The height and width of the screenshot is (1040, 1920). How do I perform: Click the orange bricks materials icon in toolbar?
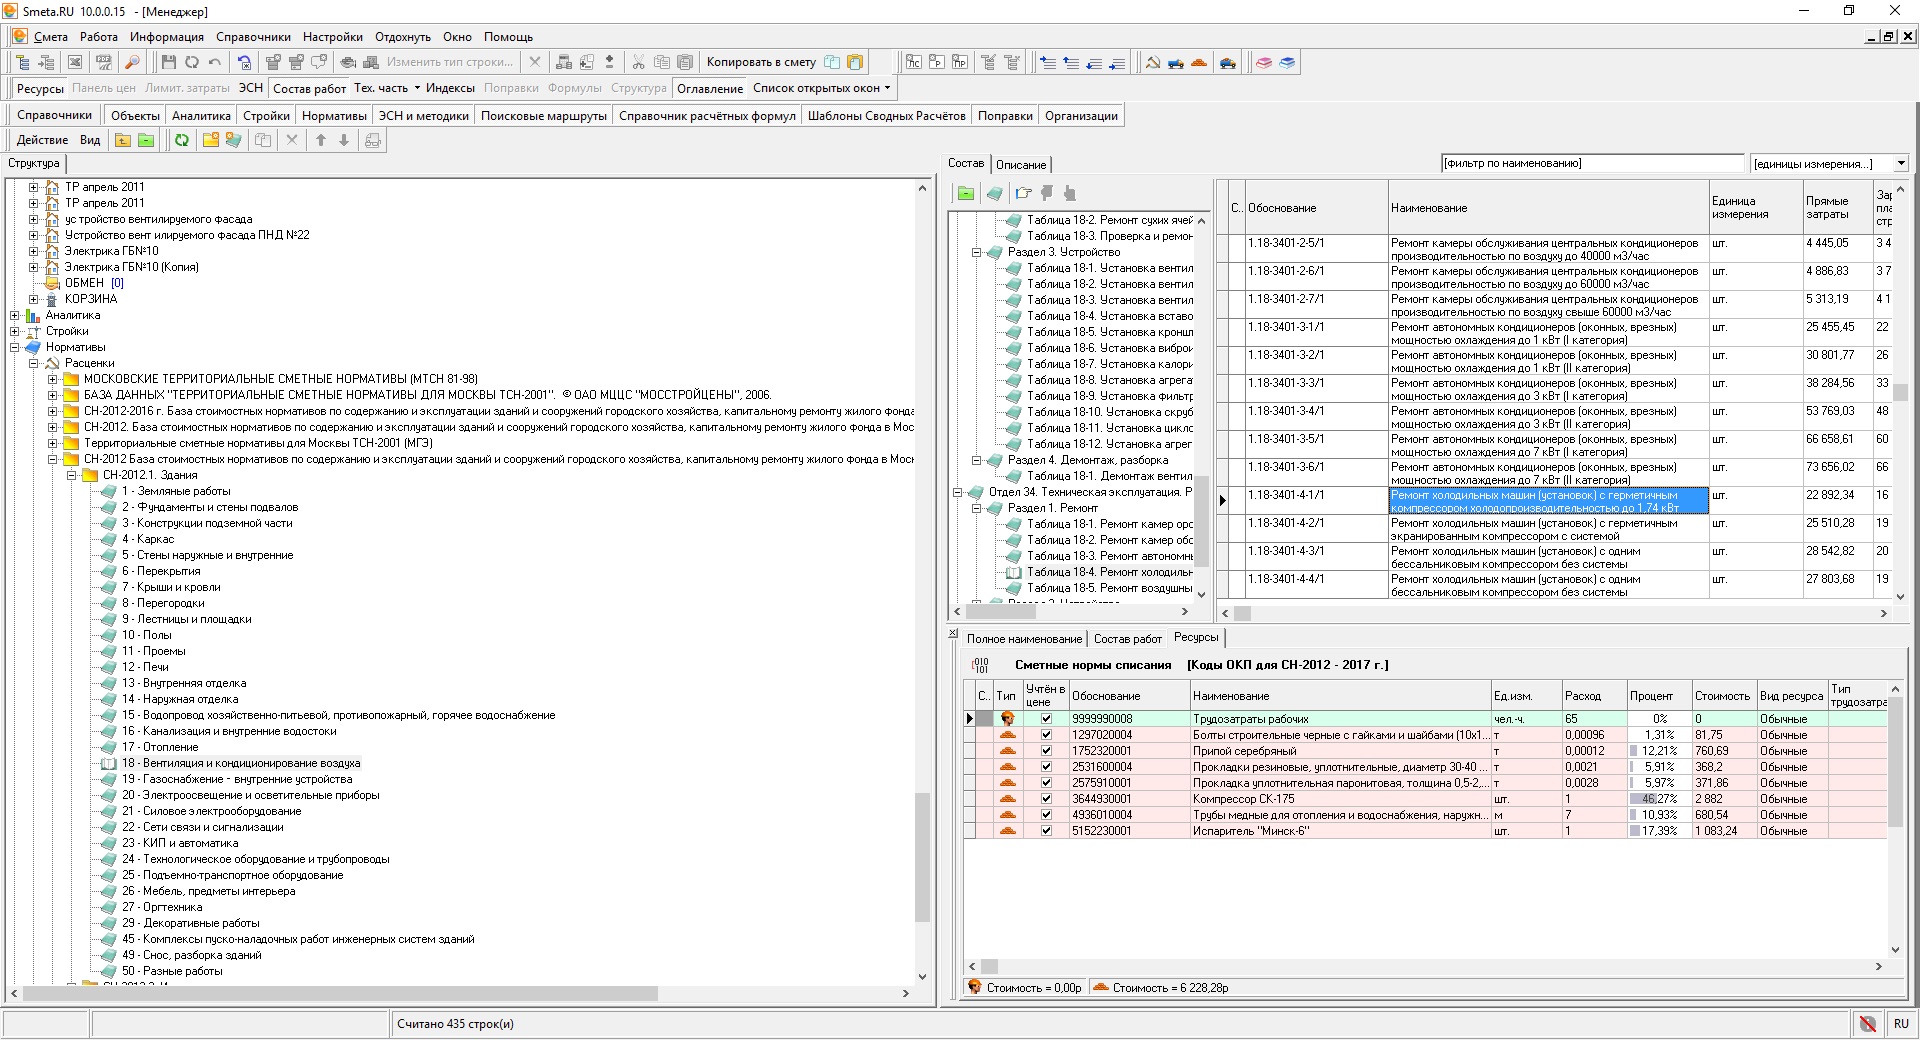click(1199, 62)
